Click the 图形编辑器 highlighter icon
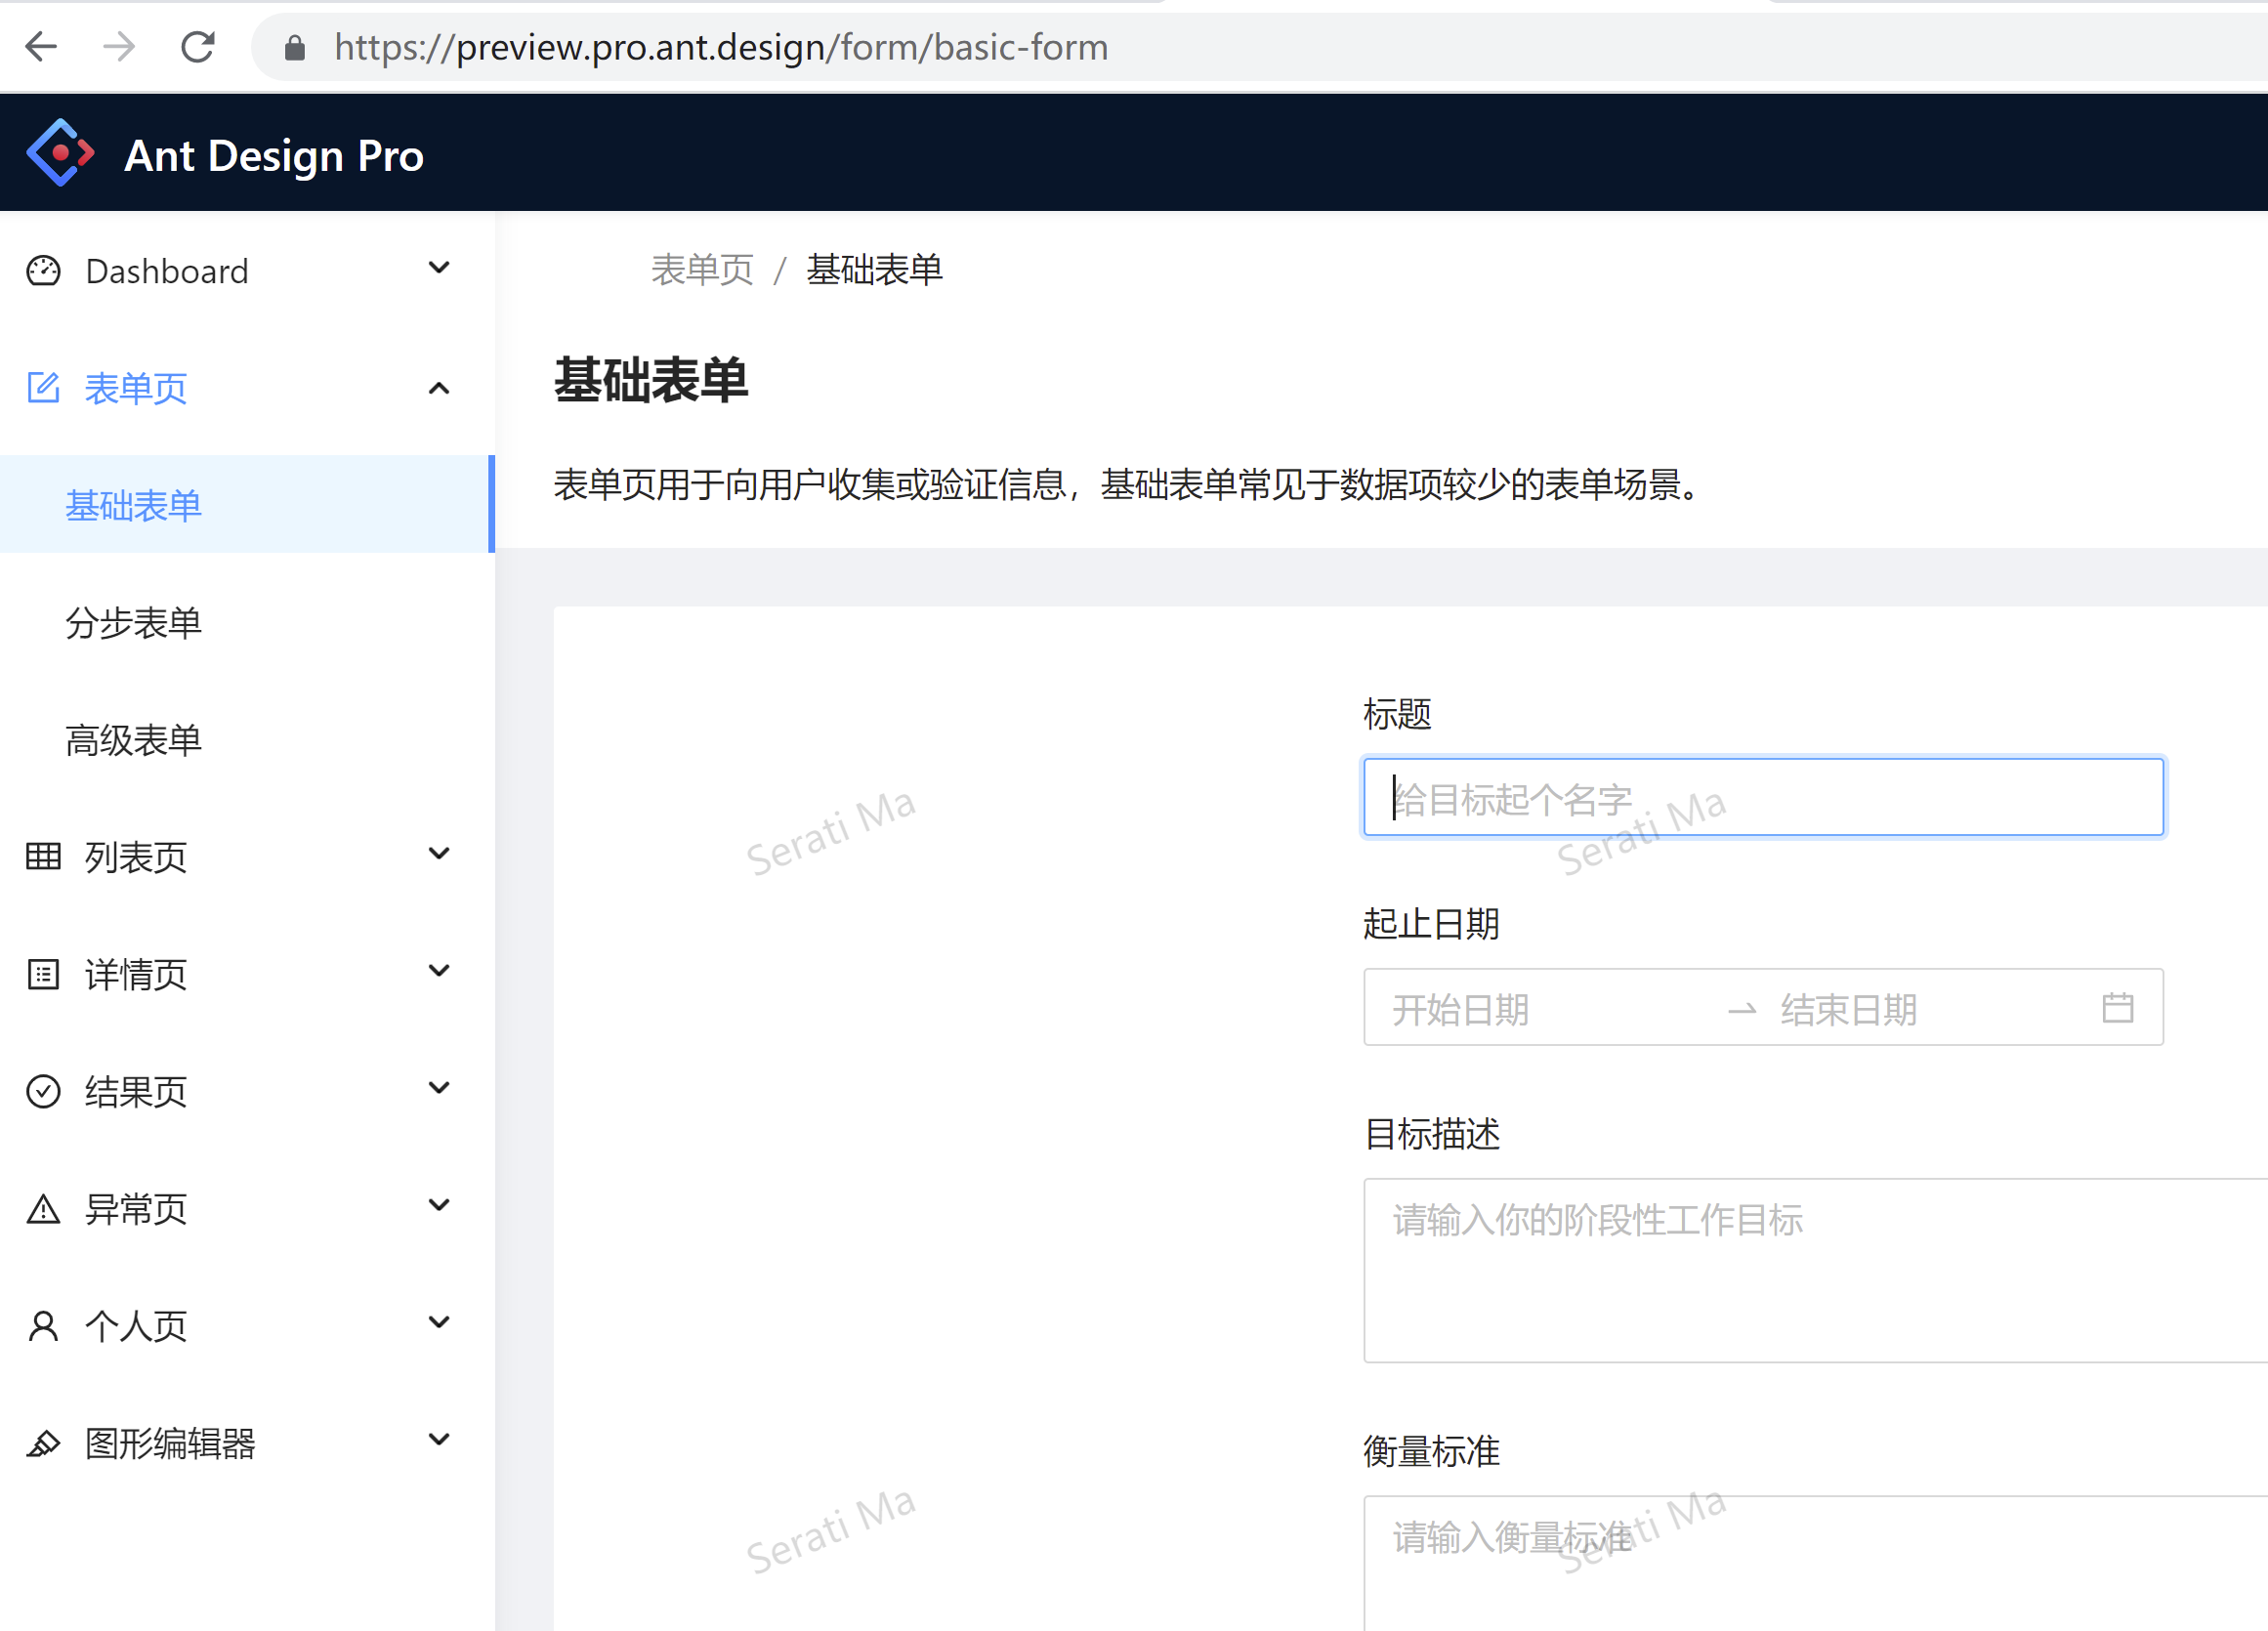Image resolution: width=2268 pixels, height=1631 pixels. [43, 1443]
